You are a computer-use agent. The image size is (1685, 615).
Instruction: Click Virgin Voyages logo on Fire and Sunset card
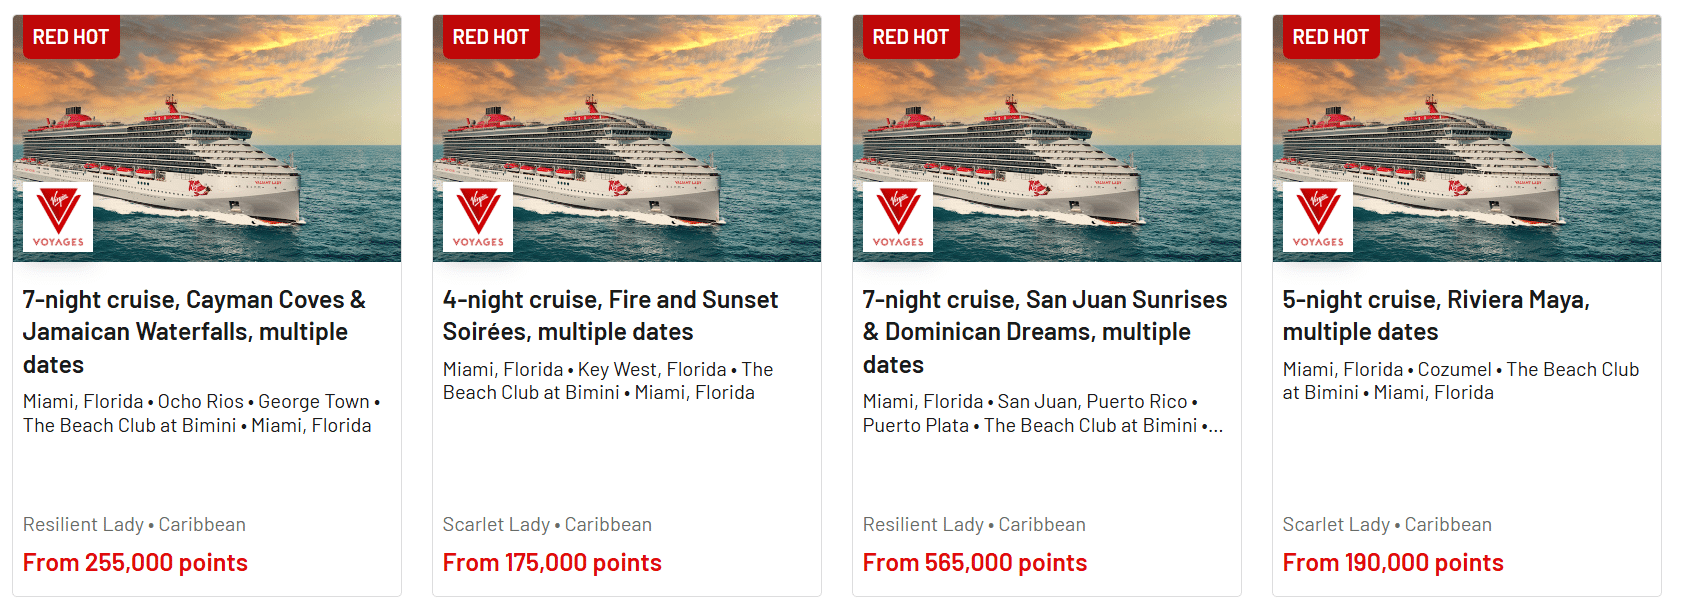(x=478, y=216)
